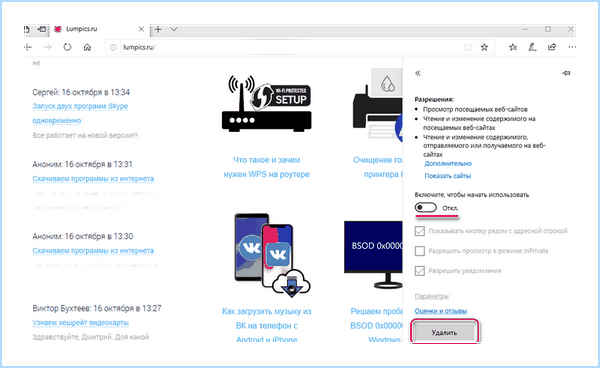The height and width of the screenshot is (368, 600).
Task: Toggle show button next to address bar checkbox
Action: pyautogui.click(x=420, y=231)
